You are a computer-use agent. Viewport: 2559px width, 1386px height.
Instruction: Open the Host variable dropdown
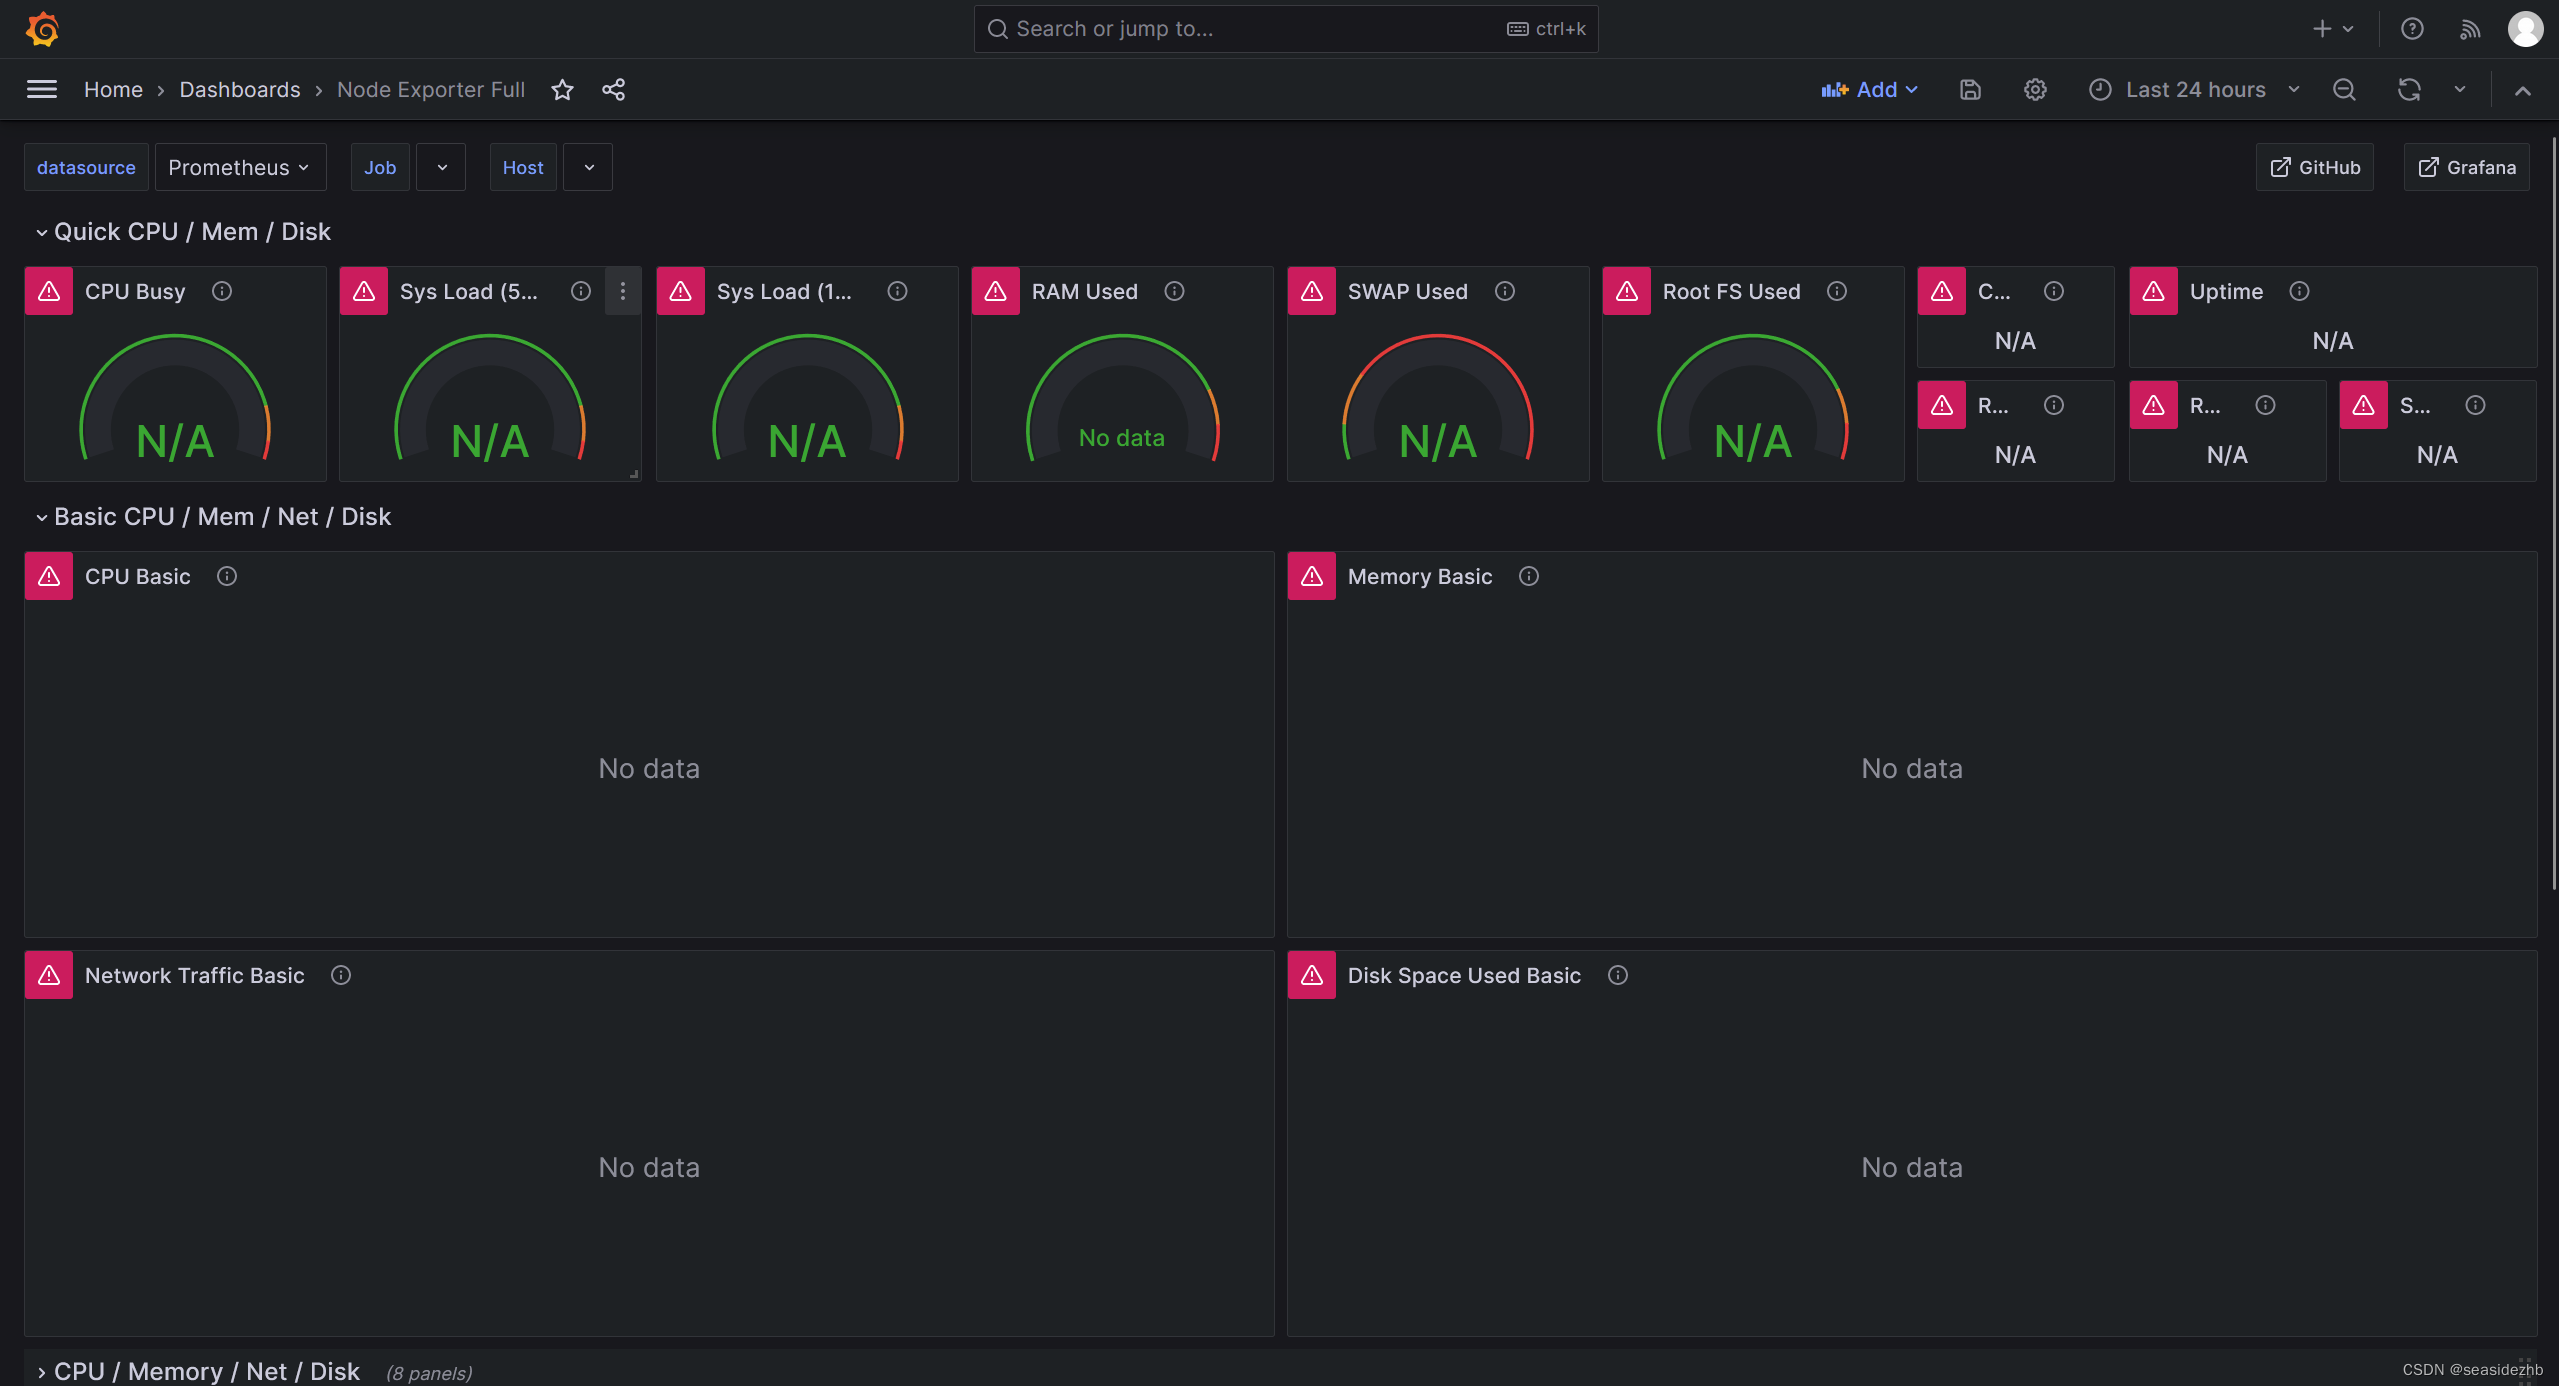(x=588, y=167)
